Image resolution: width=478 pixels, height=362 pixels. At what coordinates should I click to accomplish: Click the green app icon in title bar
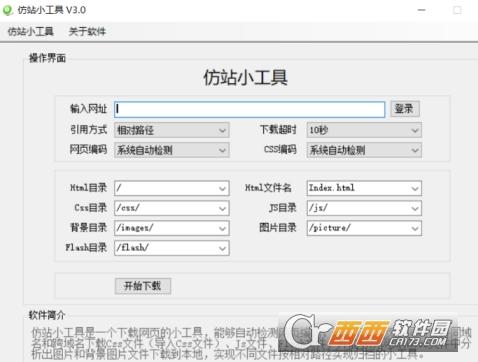(x=8, y=10)
